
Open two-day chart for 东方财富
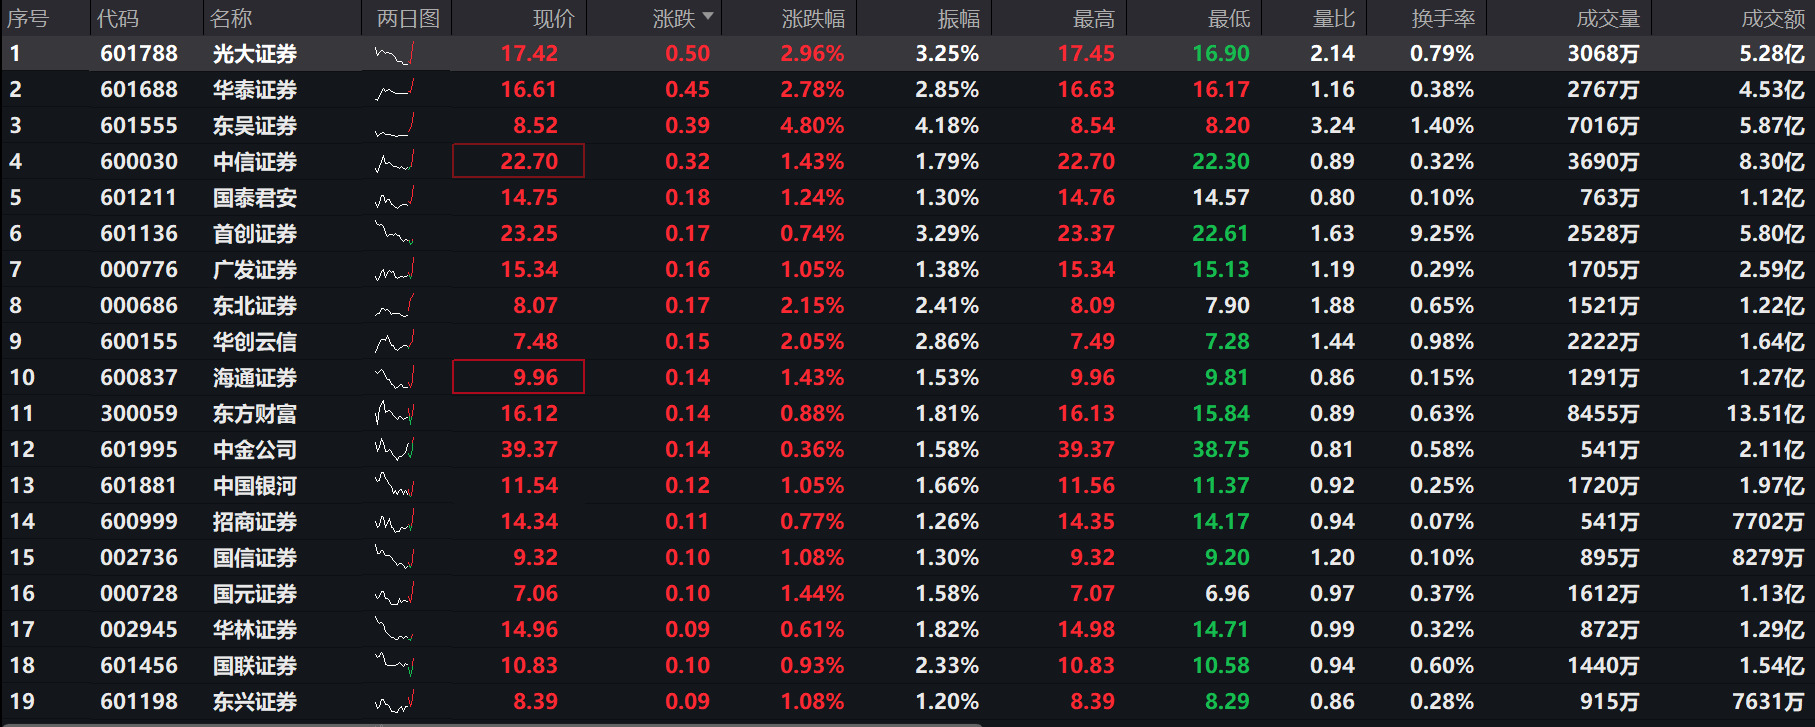coord(394,414)
